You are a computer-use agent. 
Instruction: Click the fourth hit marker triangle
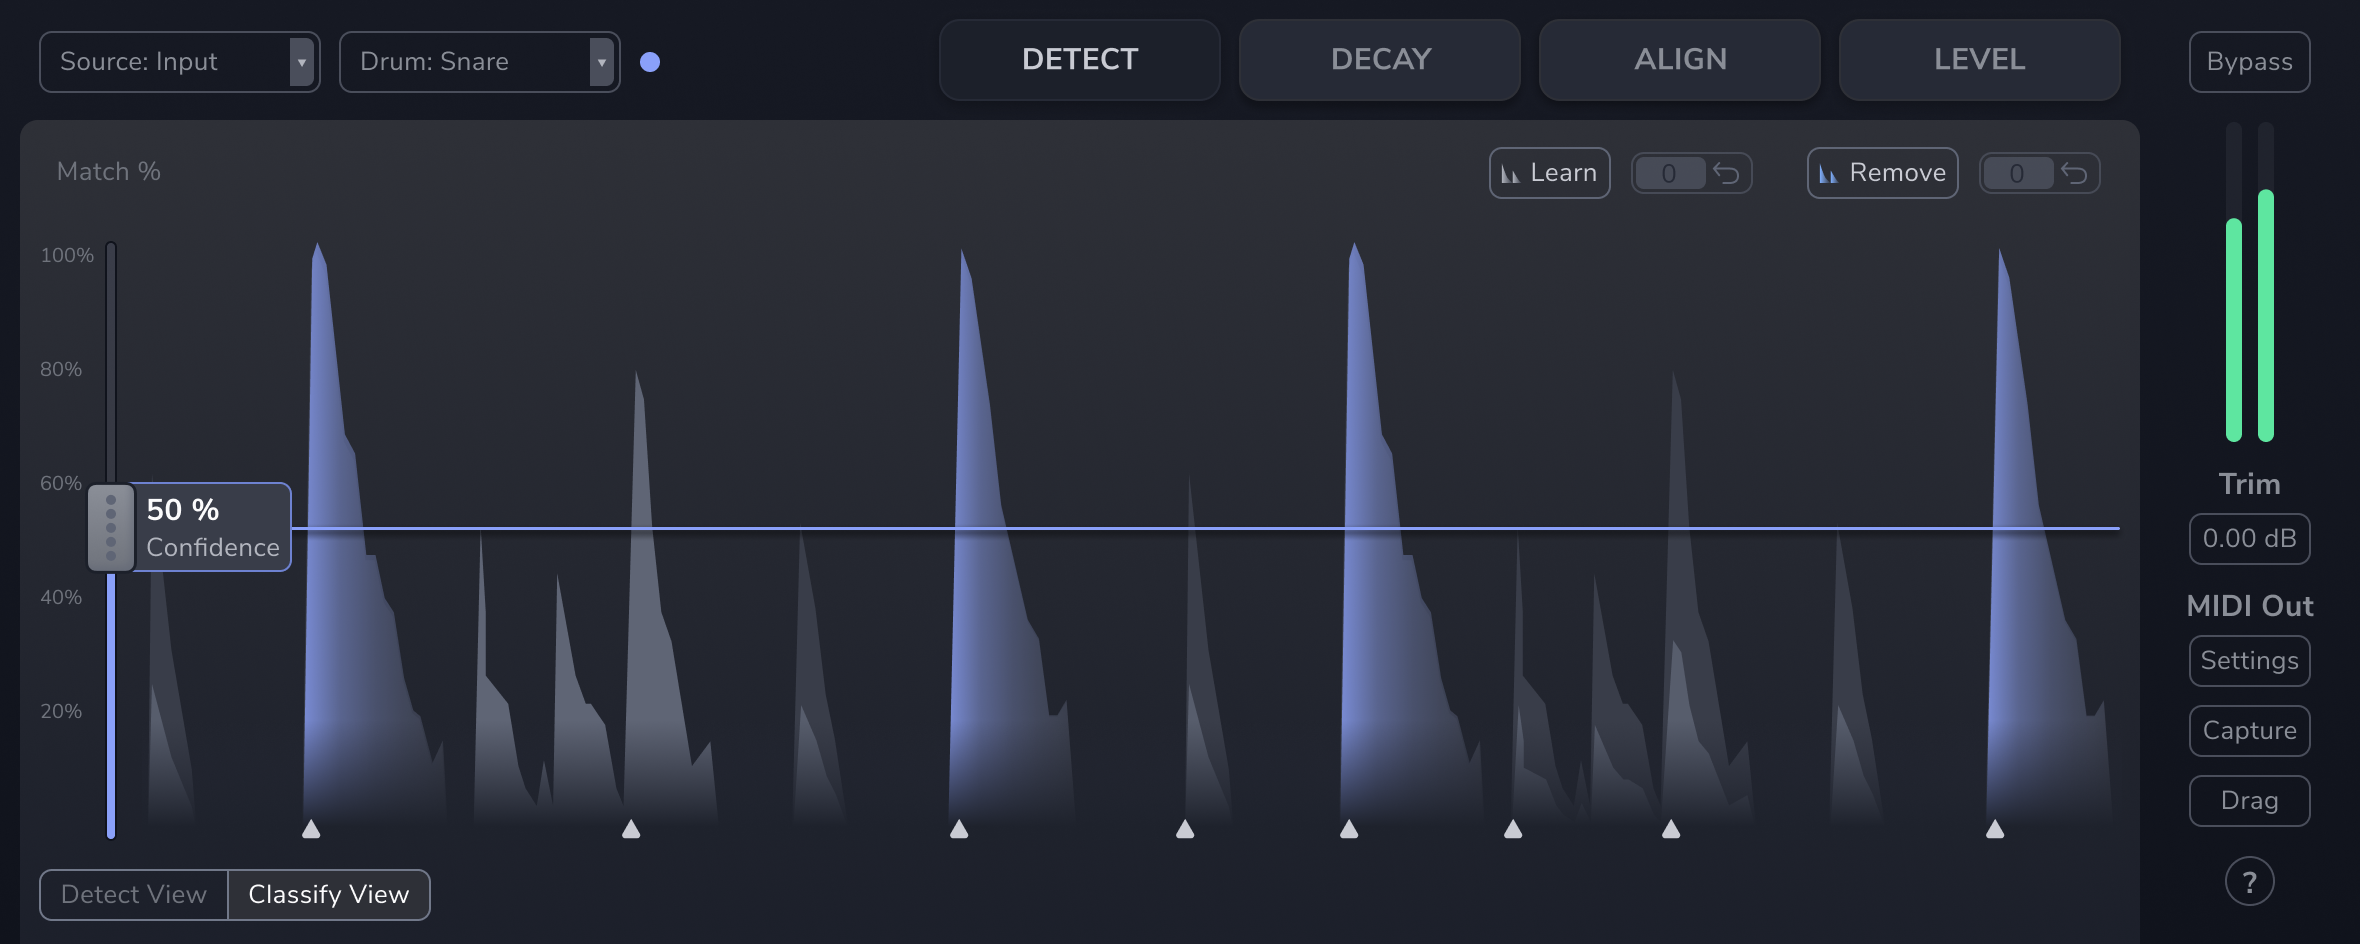point(1185,829)
